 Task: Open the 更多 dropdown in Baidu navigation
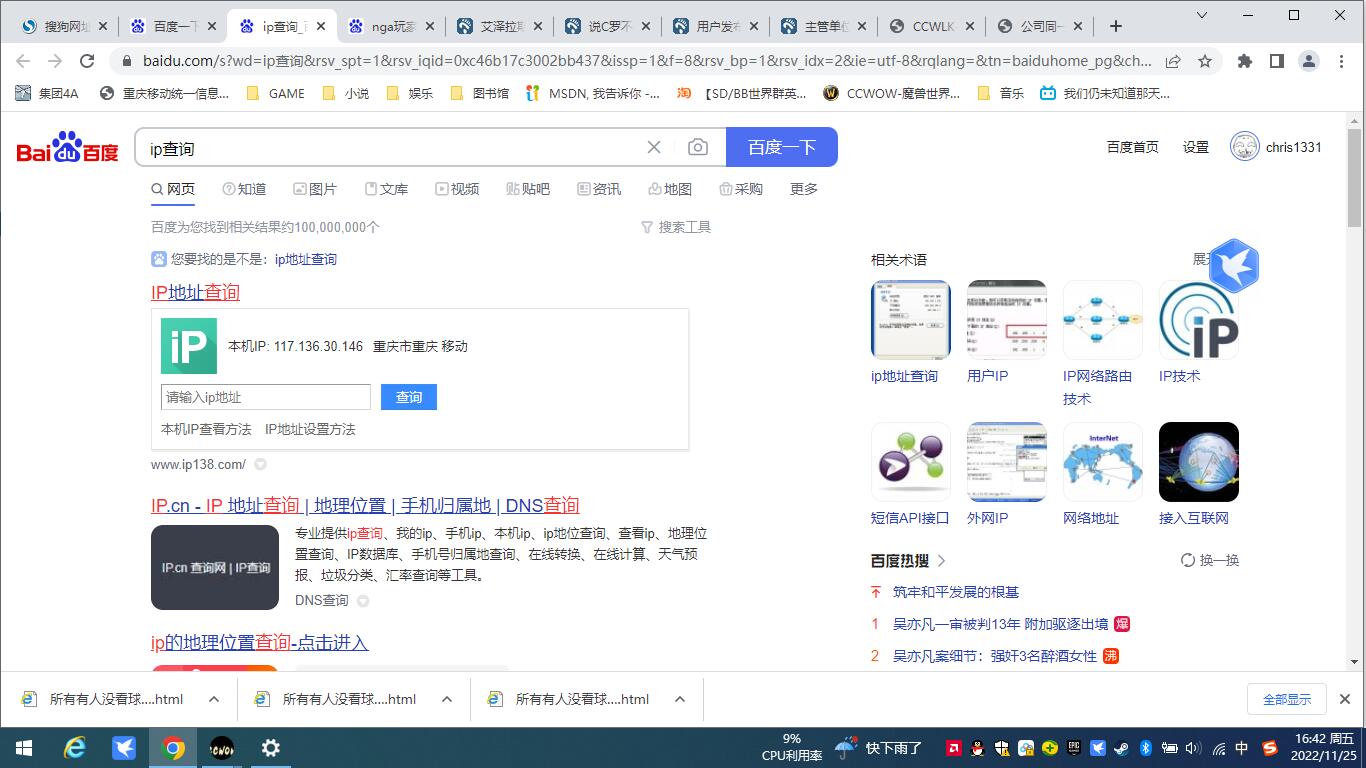803,189
